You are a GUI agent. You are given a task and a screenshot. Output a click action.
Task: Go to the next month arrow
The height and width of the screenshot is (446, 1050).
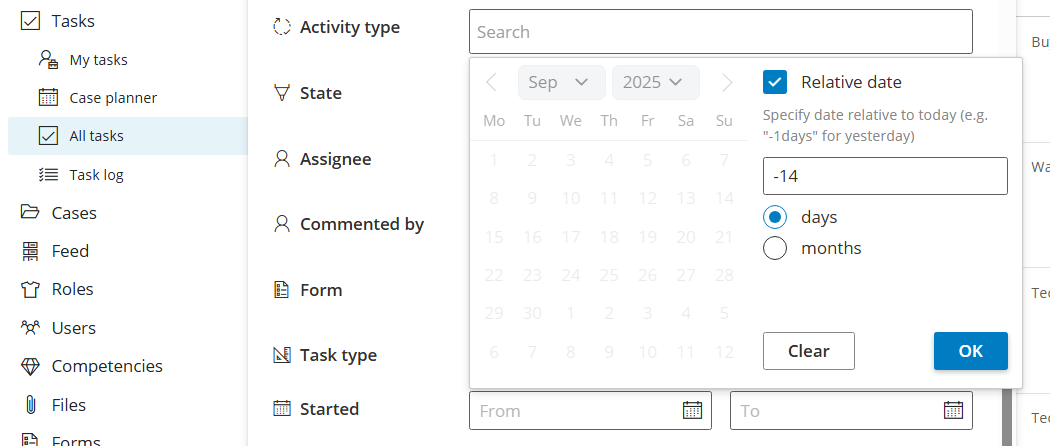coord(727,82)
